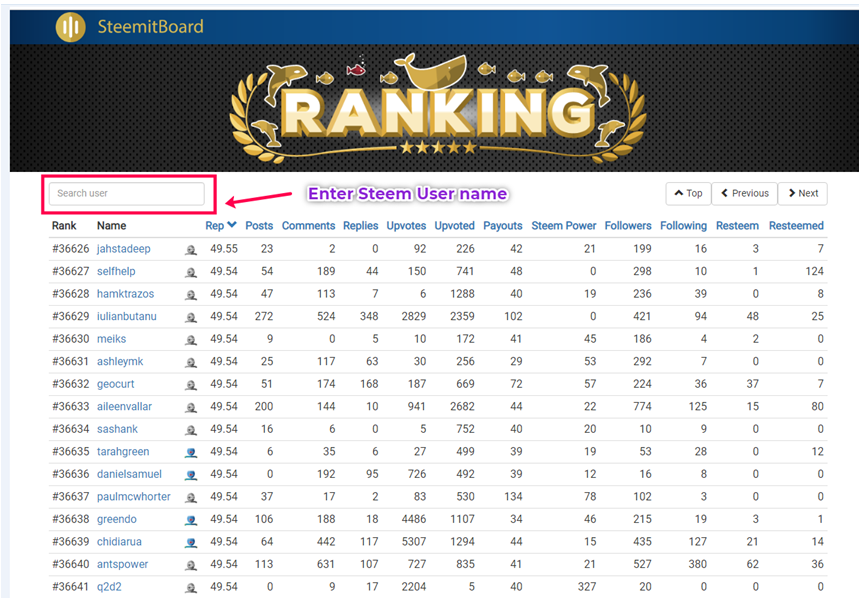Select rank number #36641
This screenshot has height=610, width=867.
pos(71,587)
